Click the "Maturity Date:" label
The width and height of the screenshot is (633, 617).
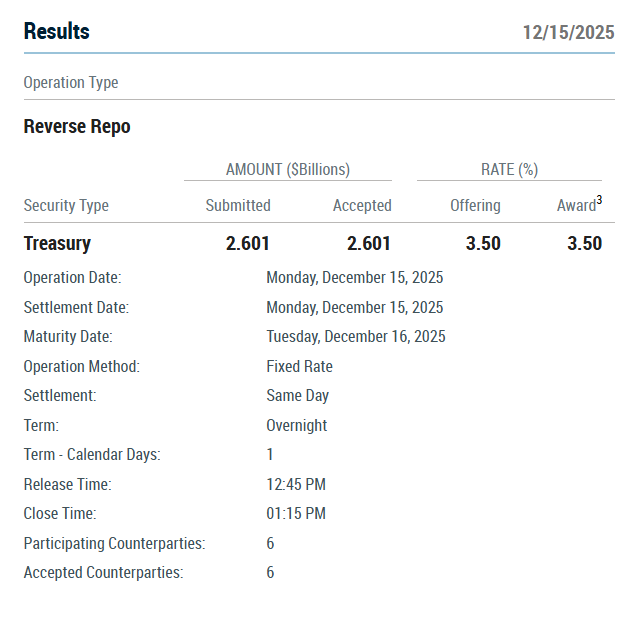coord(68,337)
